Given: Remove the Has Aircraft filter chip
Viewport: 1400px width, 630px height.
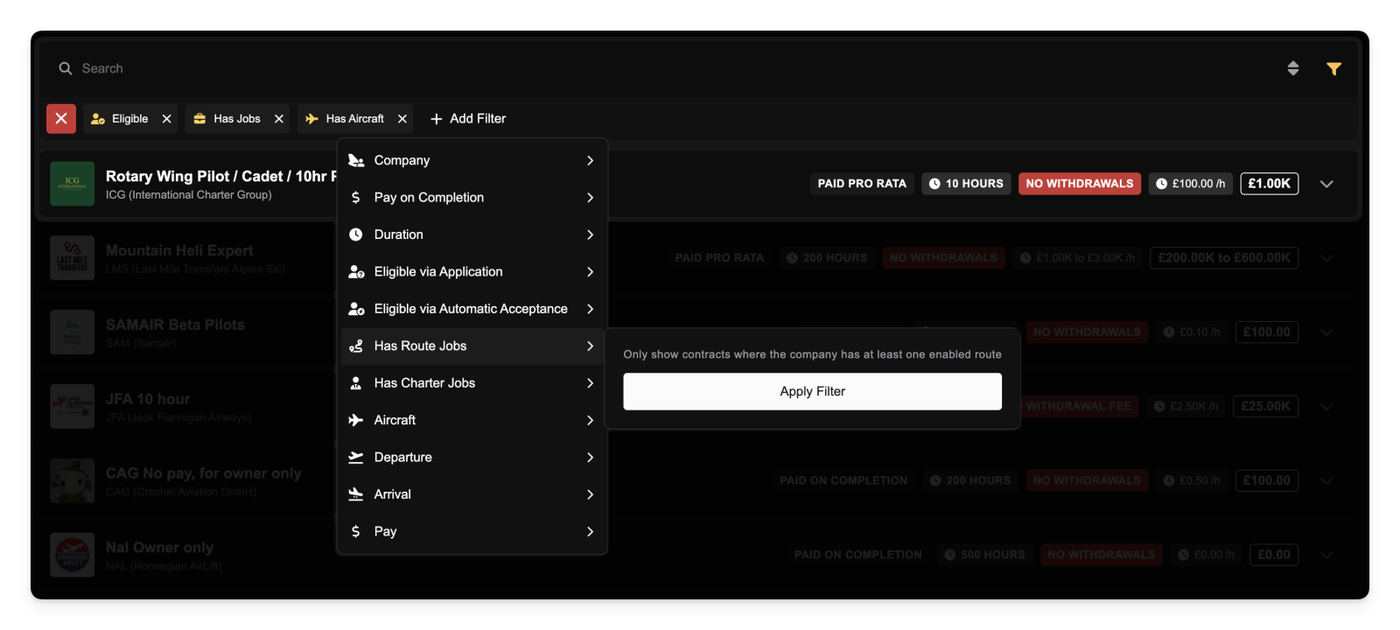Looking at the screenshot, I should click(402, 119).
